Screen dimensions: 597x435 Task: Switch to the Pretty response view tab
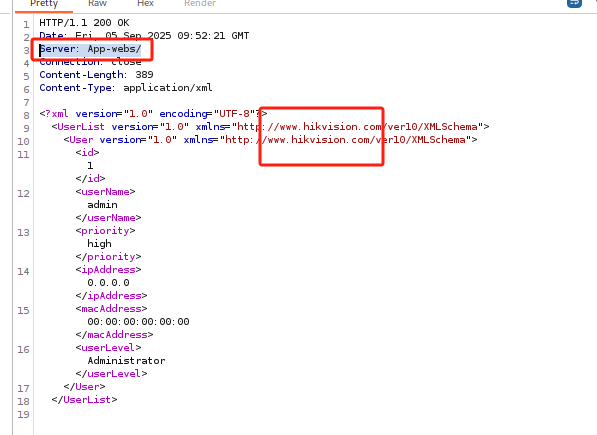coord(44,4)
